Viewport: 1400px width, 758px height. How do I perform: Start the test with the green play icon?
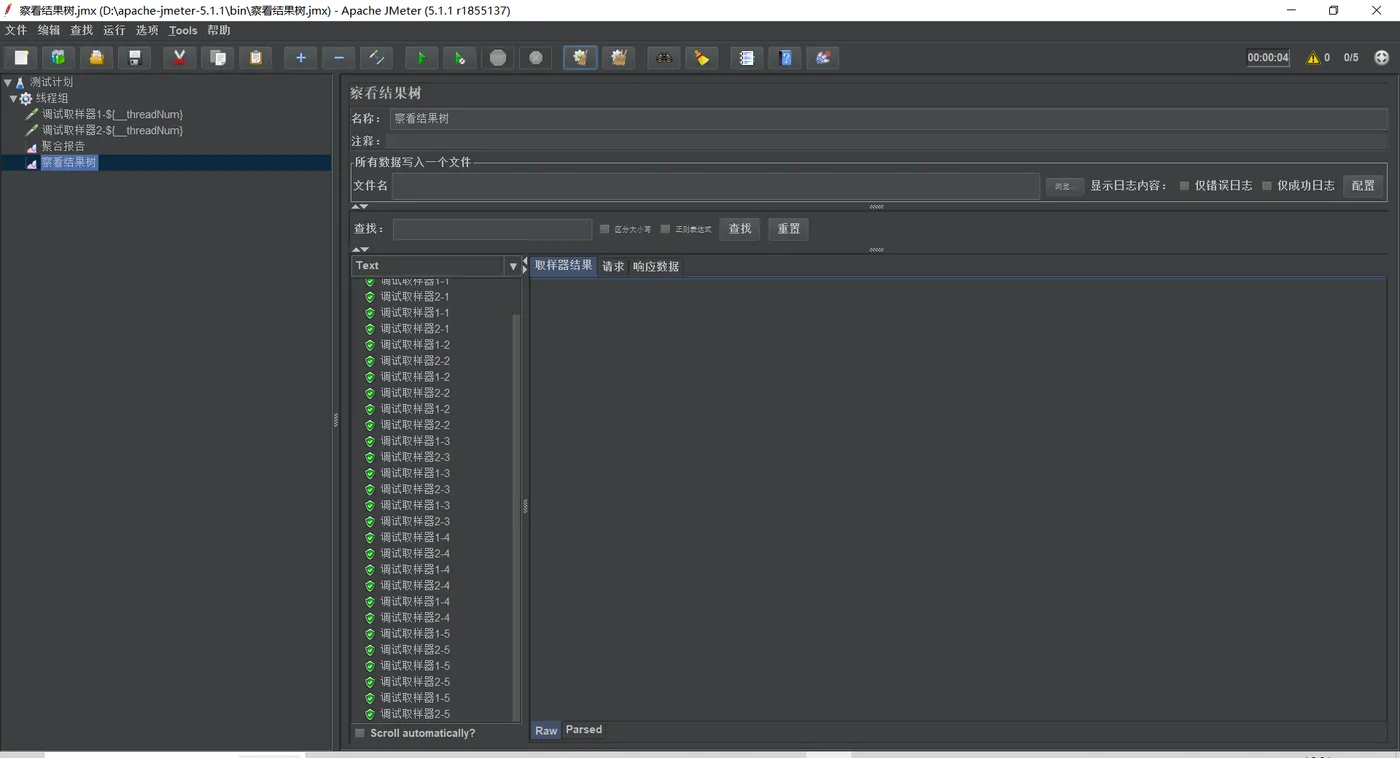tap(422, 58)
